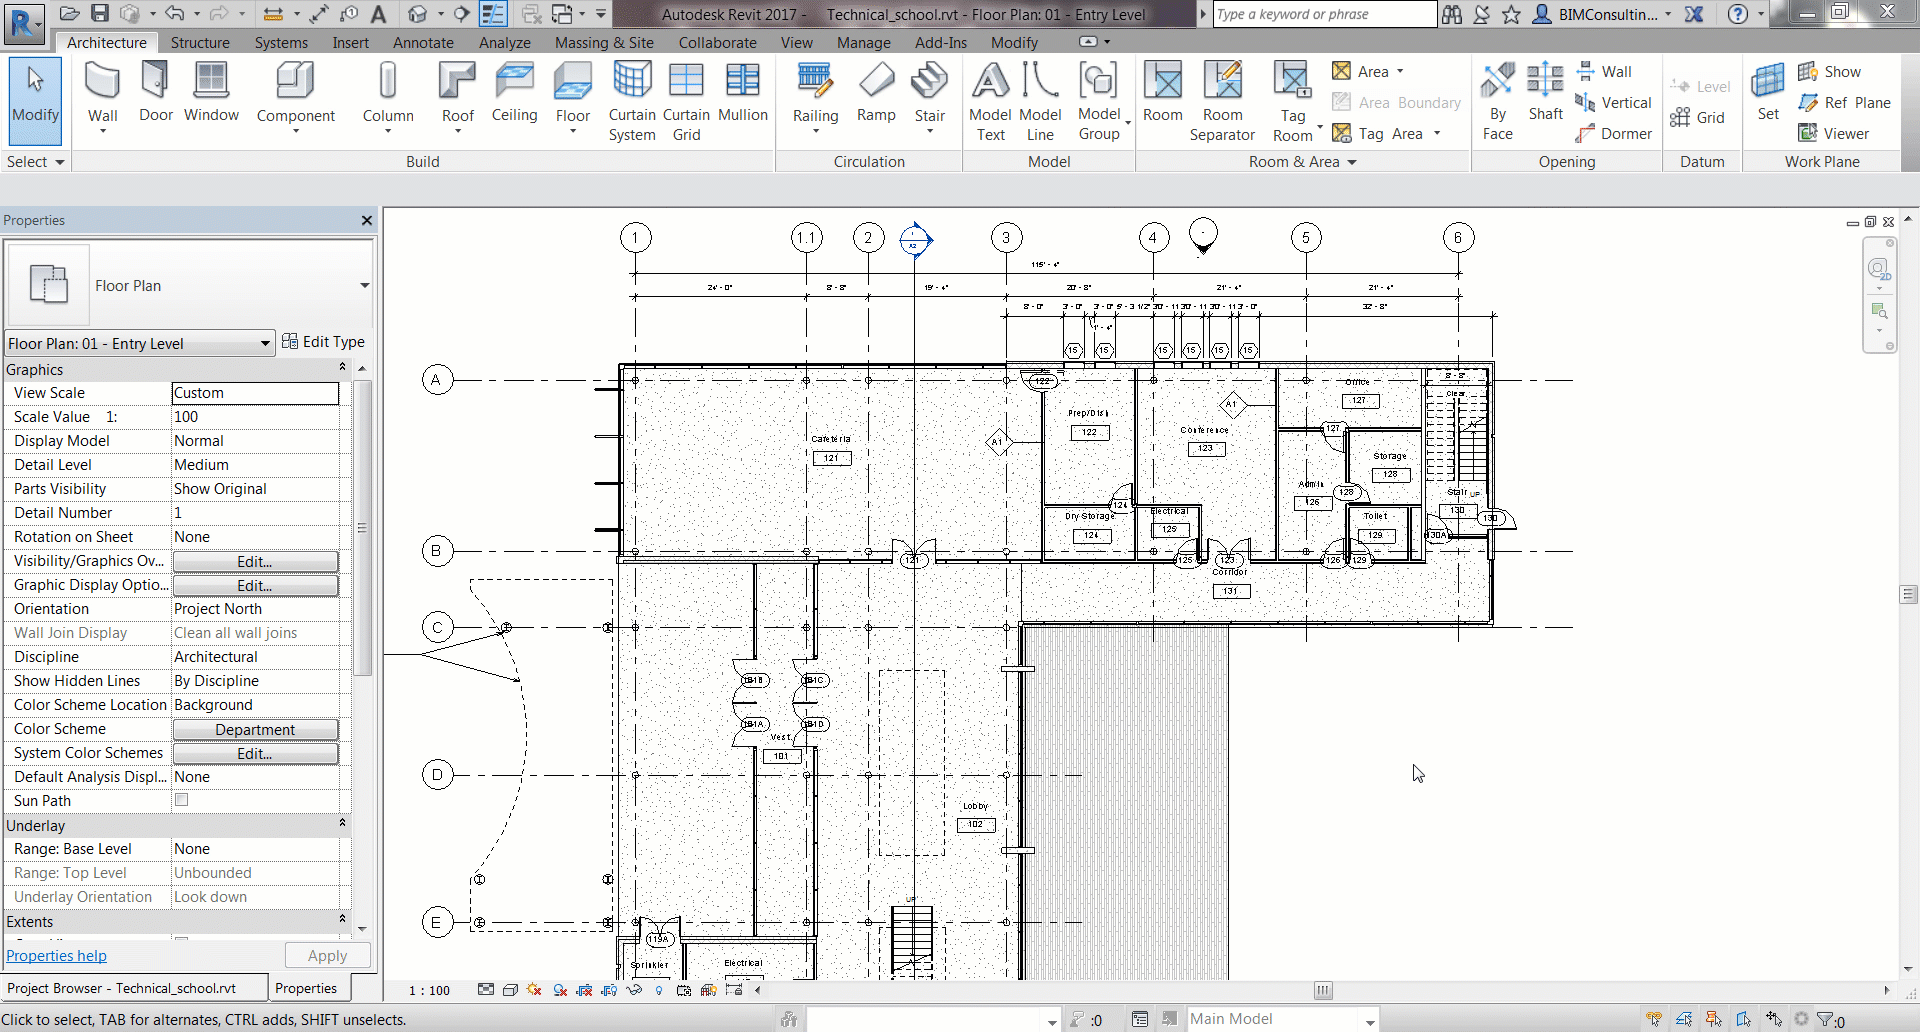Select the Model Text tool
This screenshot has height=1032, width=1920.
(x=991, y=101)
